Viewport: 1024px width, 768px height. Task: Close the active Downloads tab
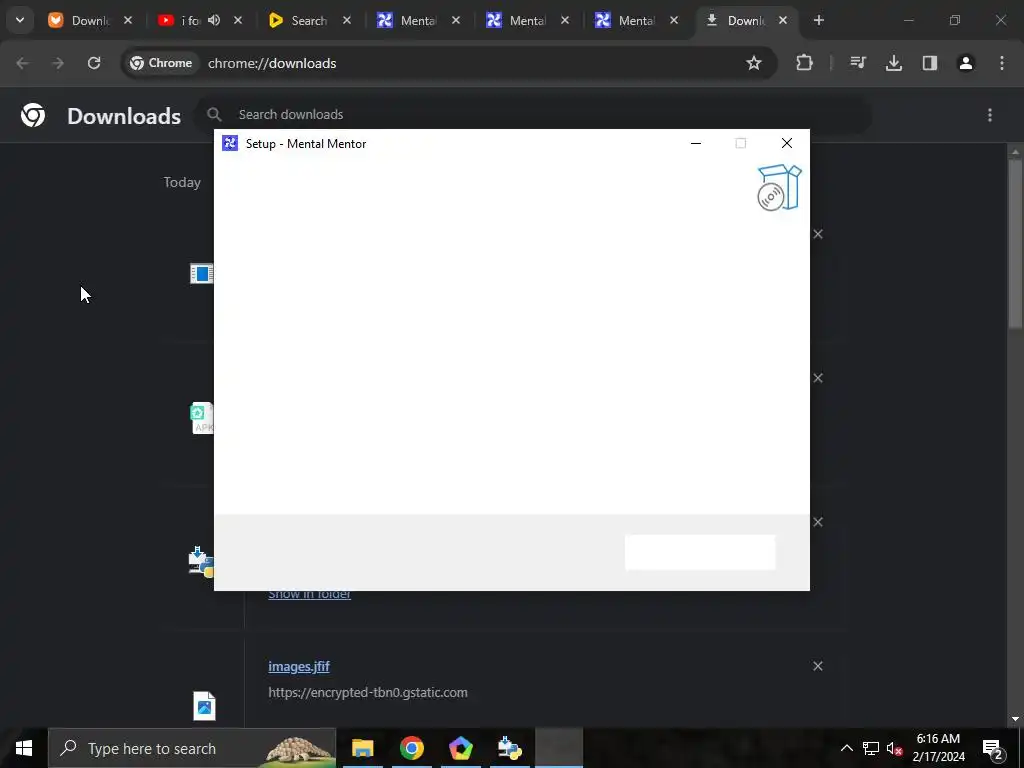[782, 20]
